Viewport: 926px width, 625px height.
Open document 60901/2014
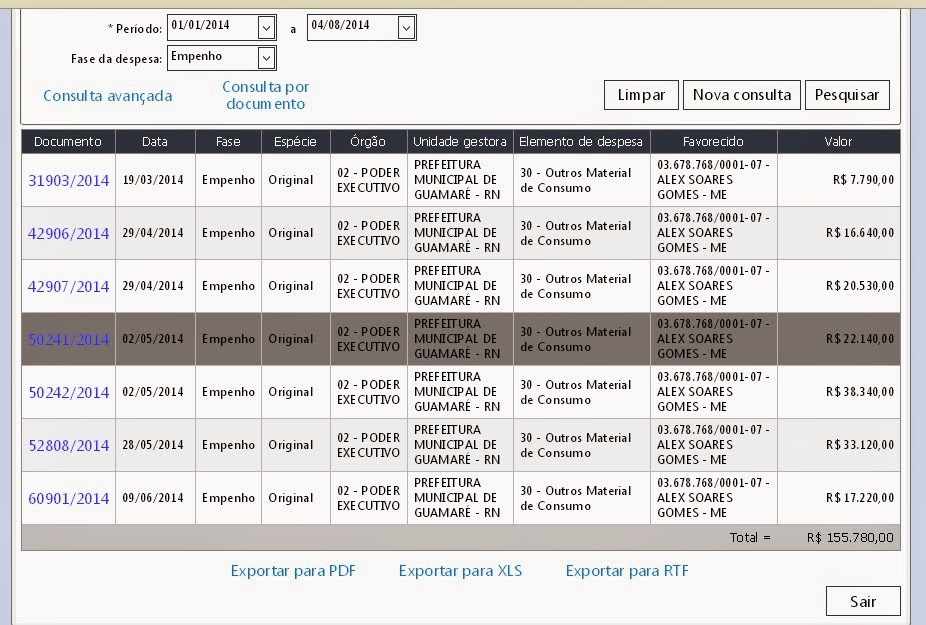pos(69,499)
